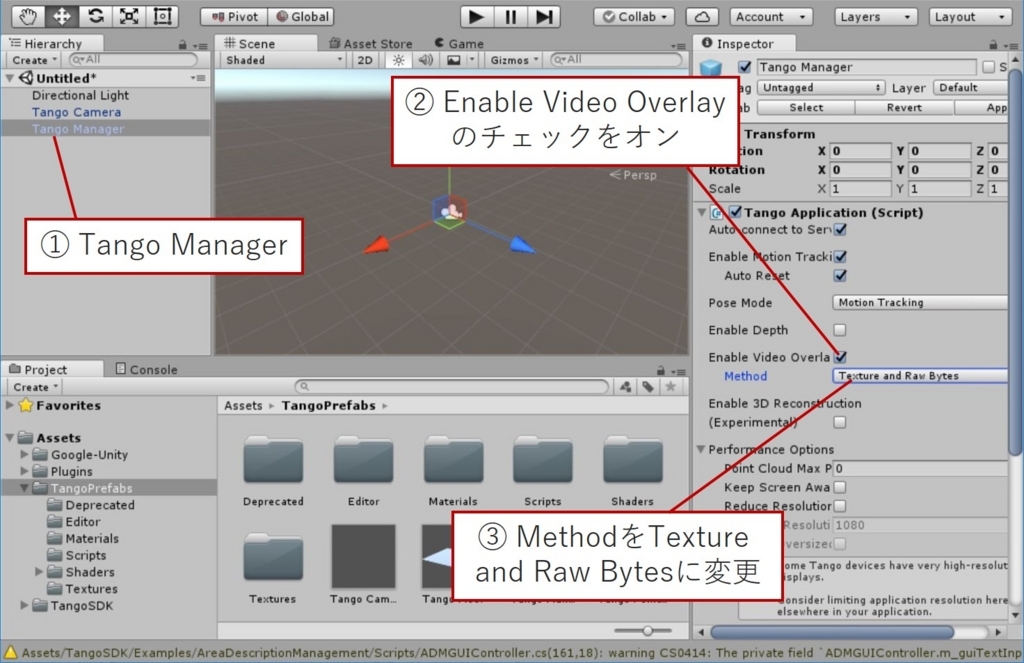Open Hierarchy Create menu
The image size is (1024, 663).
pos(34,60)
